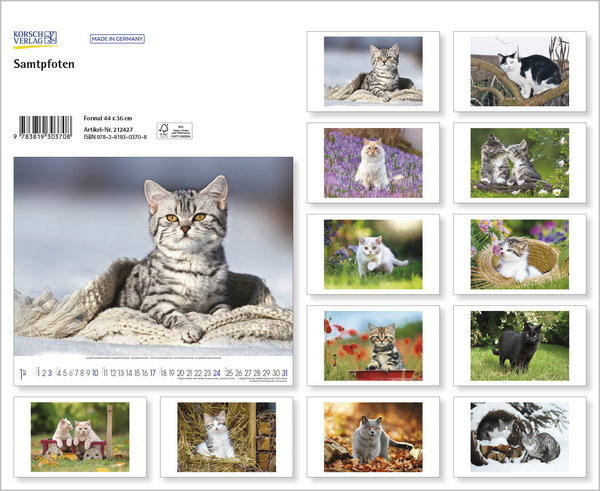Click the Korsch Verlag logo

pos(35,39)
